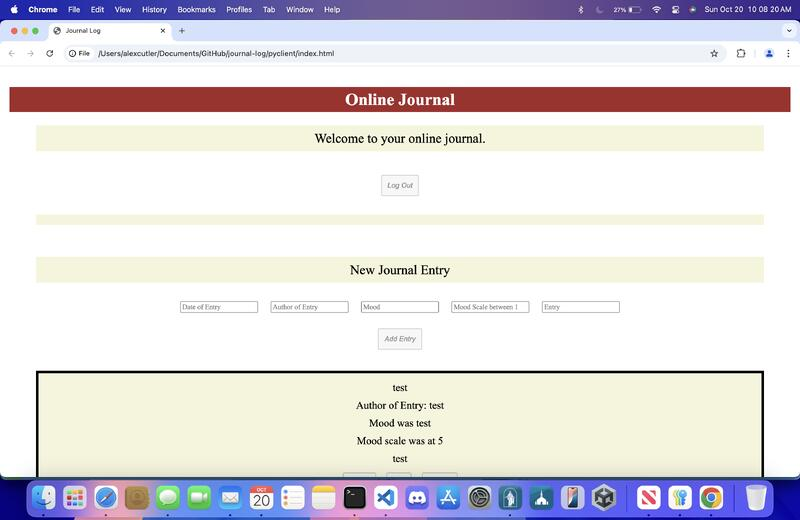The height and width of the screenshot is (520, 800).
Task: Open the View menu
Action: 123,9
